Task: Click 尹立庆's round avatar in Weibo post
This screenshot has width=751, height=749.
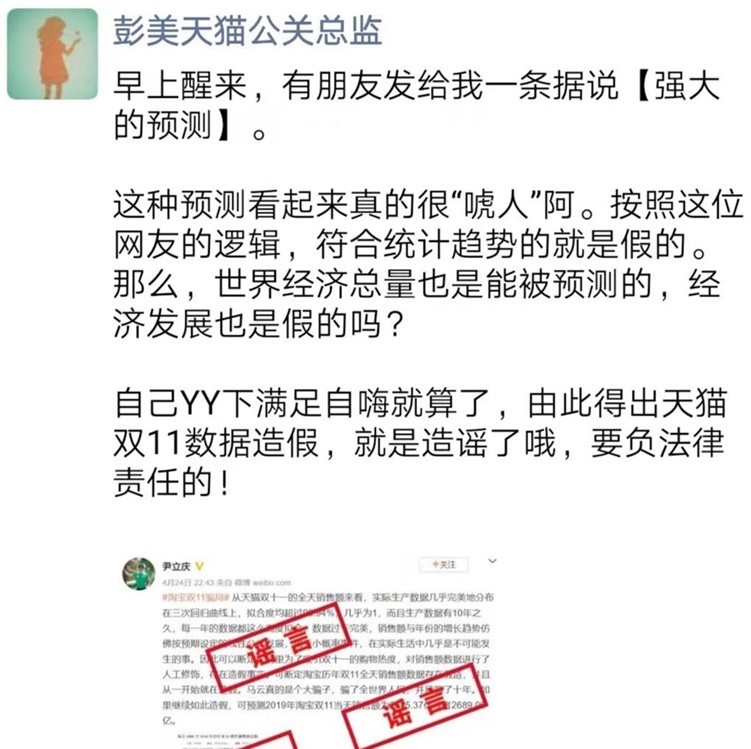Action: pyautogui.click(x=138, y=573)
